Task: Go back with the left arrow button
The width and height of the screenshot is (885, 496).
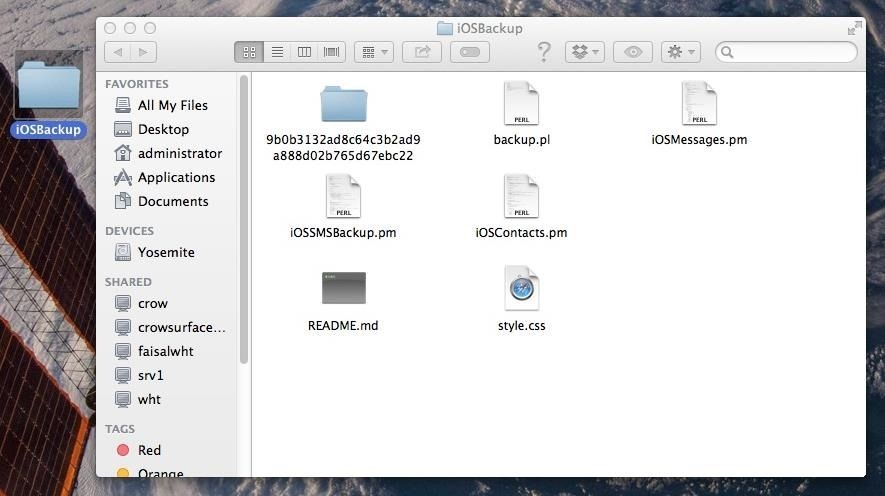Action: pos(118,52)
